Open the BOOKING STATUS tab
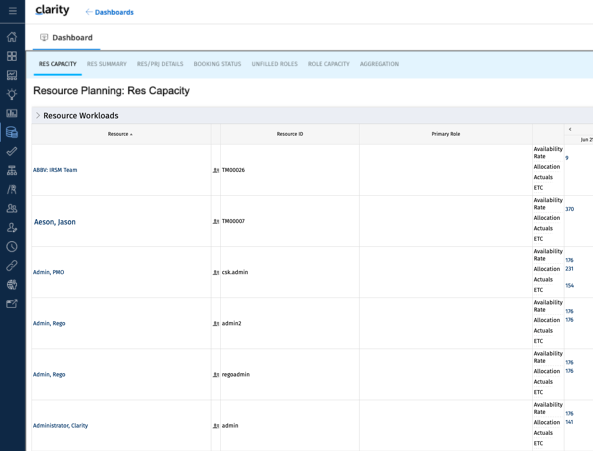The width and height of the screenshot is (593, 451). point(217,64)
